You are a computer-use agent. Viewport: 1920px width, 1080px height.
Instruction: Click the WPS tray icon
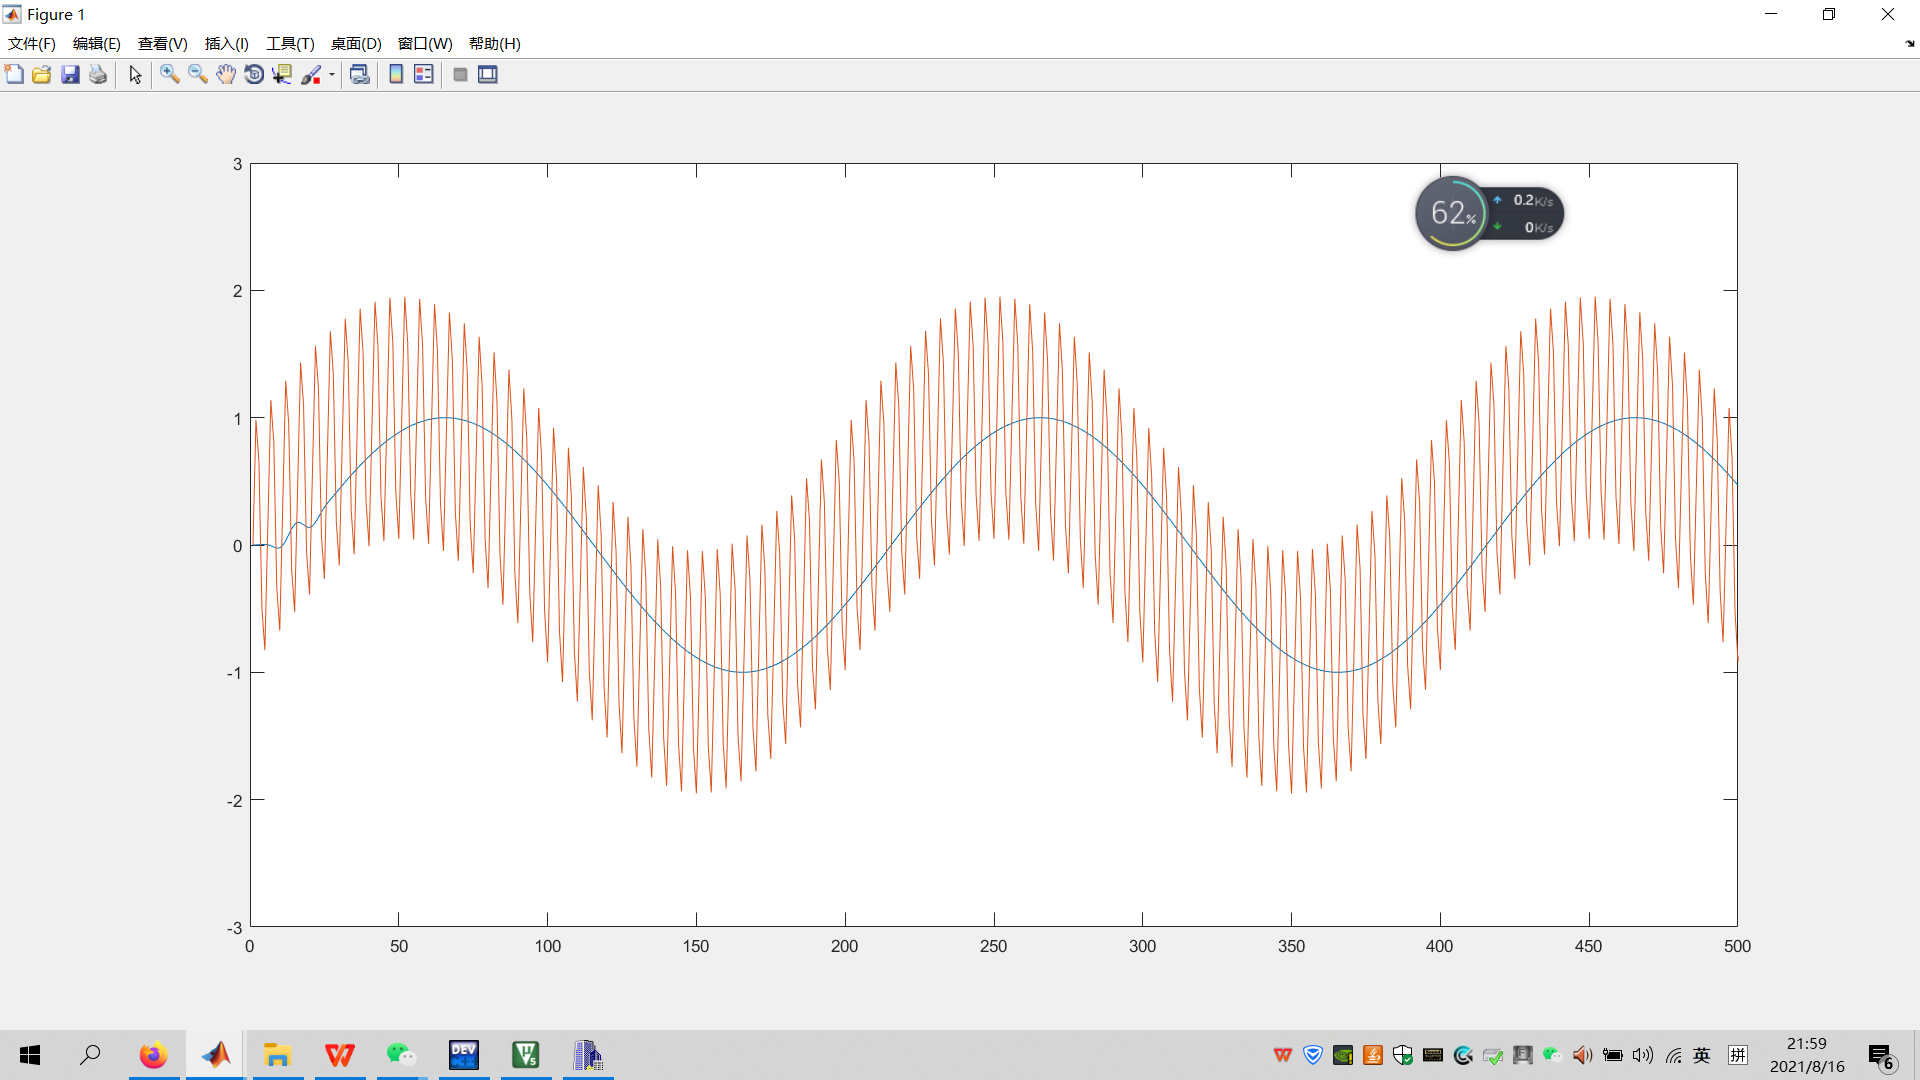(x=1283, y=1055)
